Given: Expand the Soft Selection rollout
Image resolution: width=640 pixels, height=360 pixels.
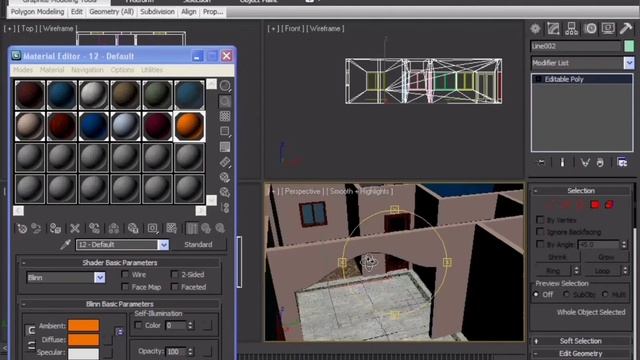Looking at the screenshot, I should (580, 341).
